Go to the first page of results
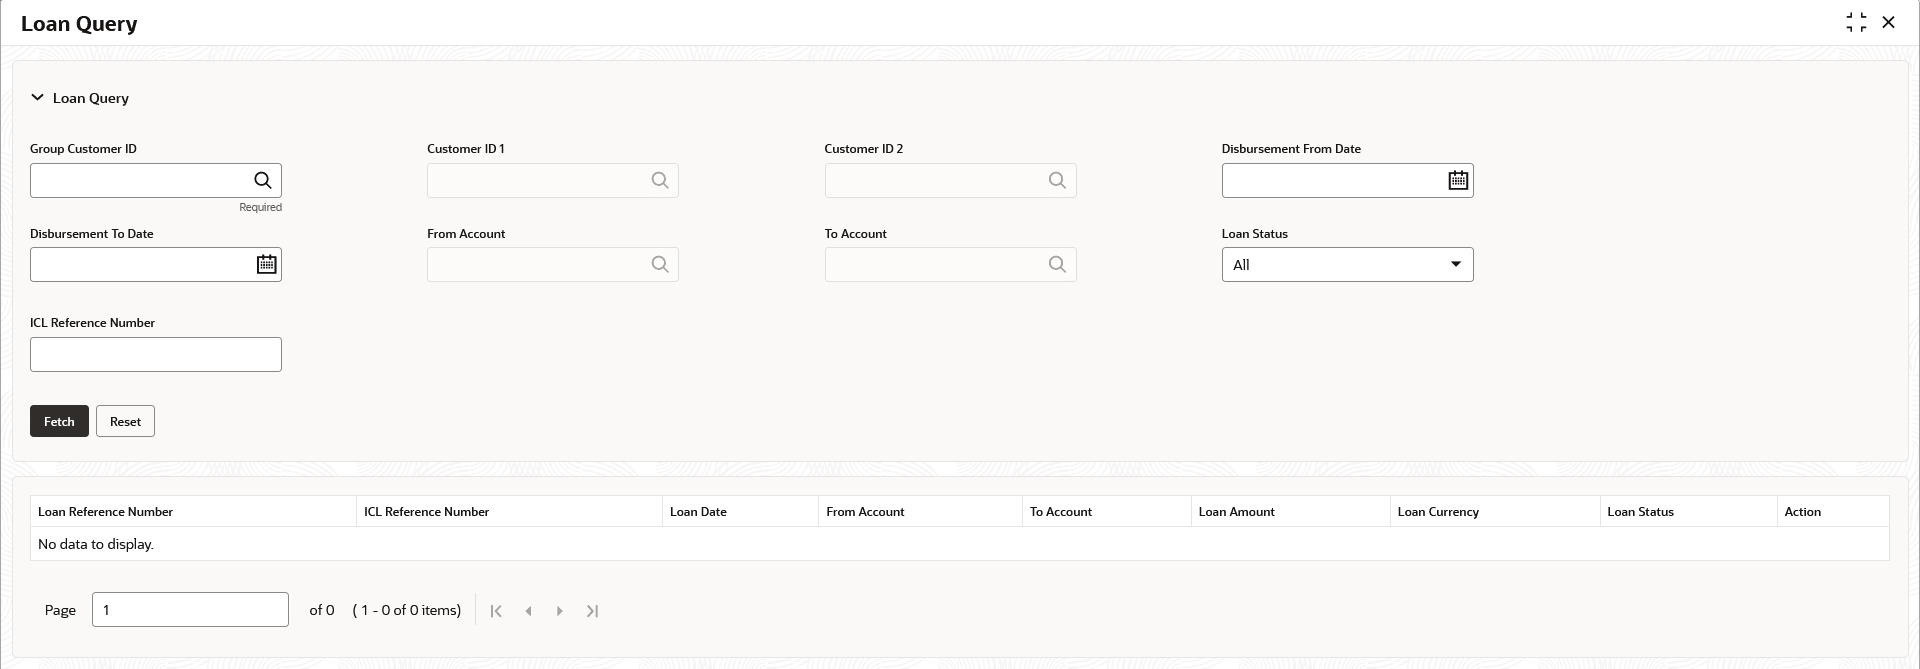 click(x=496, y=611)
